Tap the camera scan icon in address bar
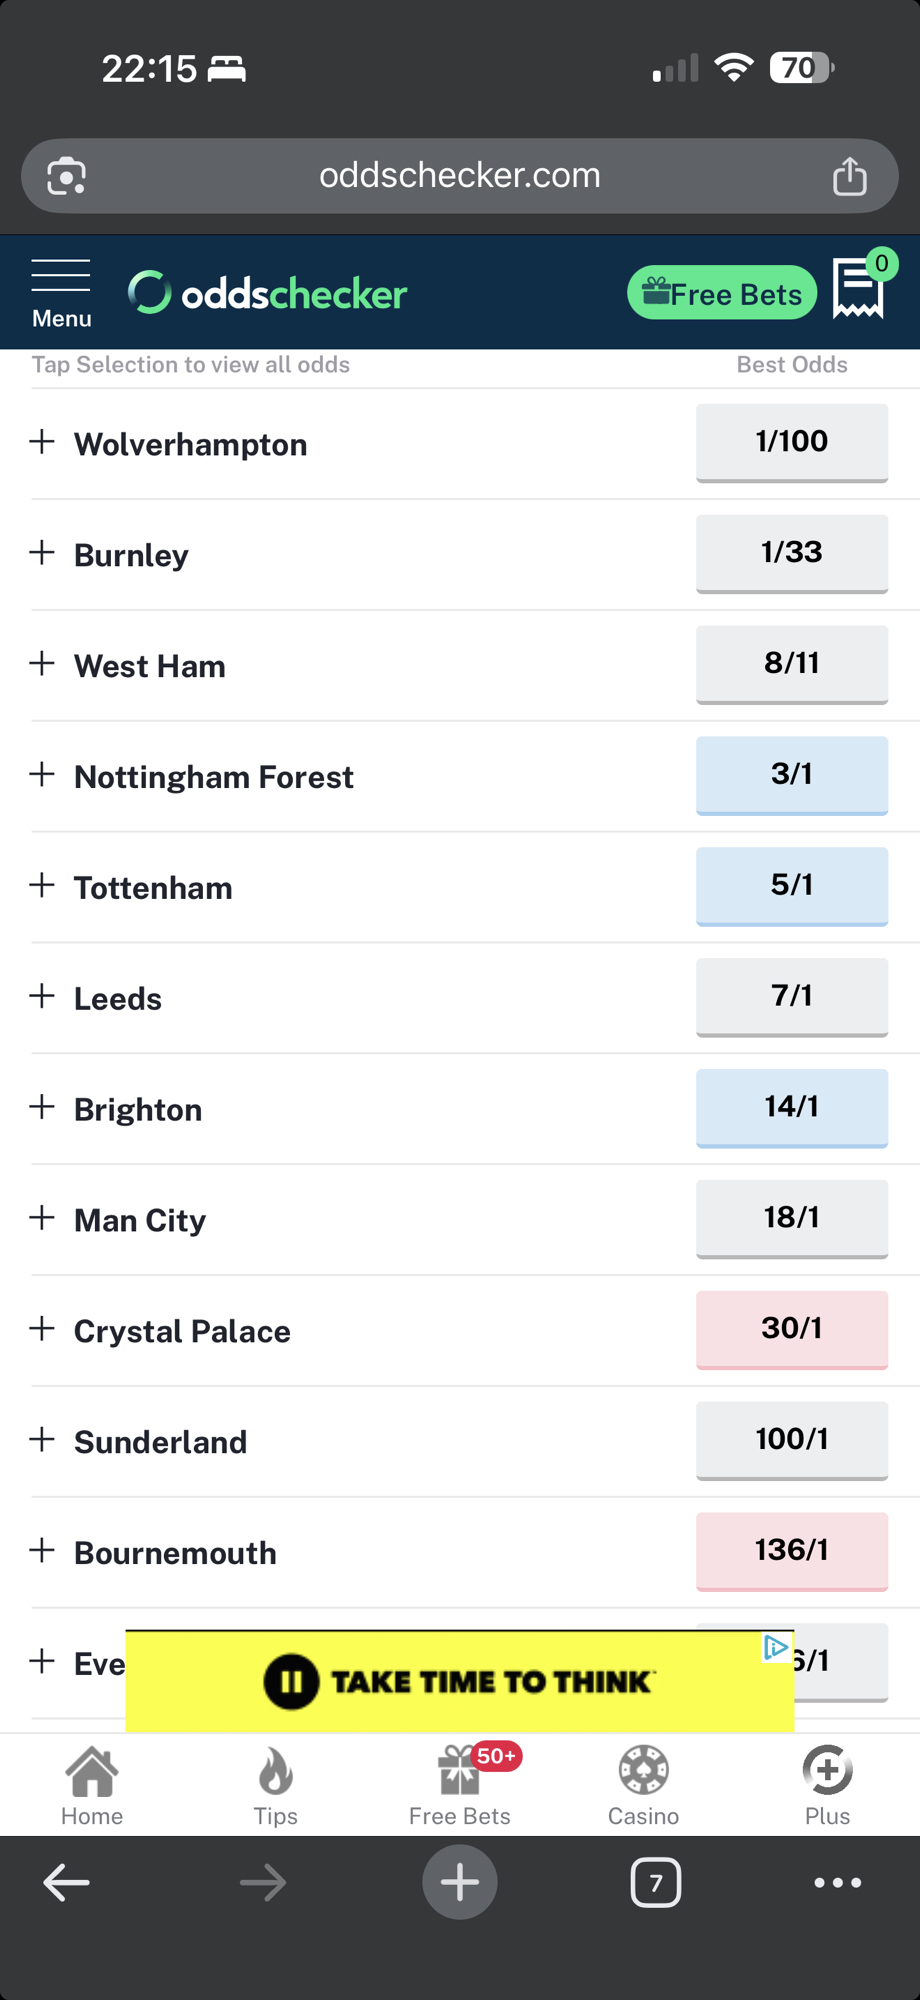Viewport: 920px width, 2000px height. (67, 176)
